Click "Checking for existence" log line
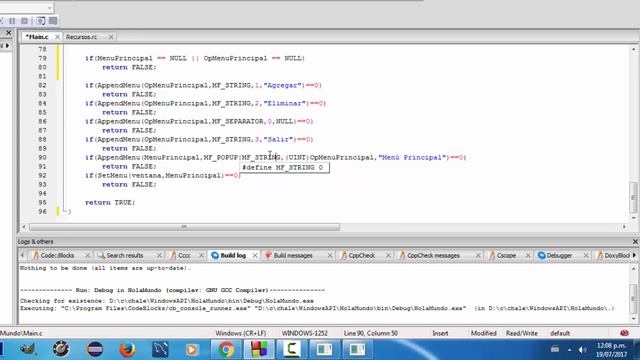The image size is (640, 360). tap(167, 301)
